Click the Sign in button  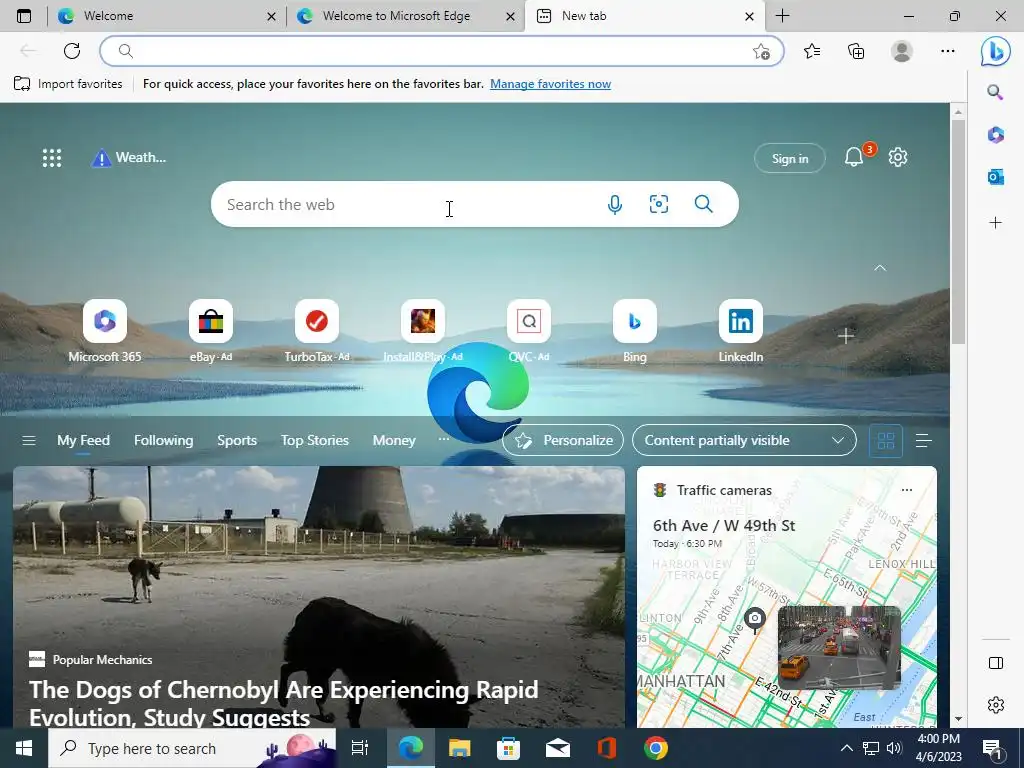[x=790, y=159]
